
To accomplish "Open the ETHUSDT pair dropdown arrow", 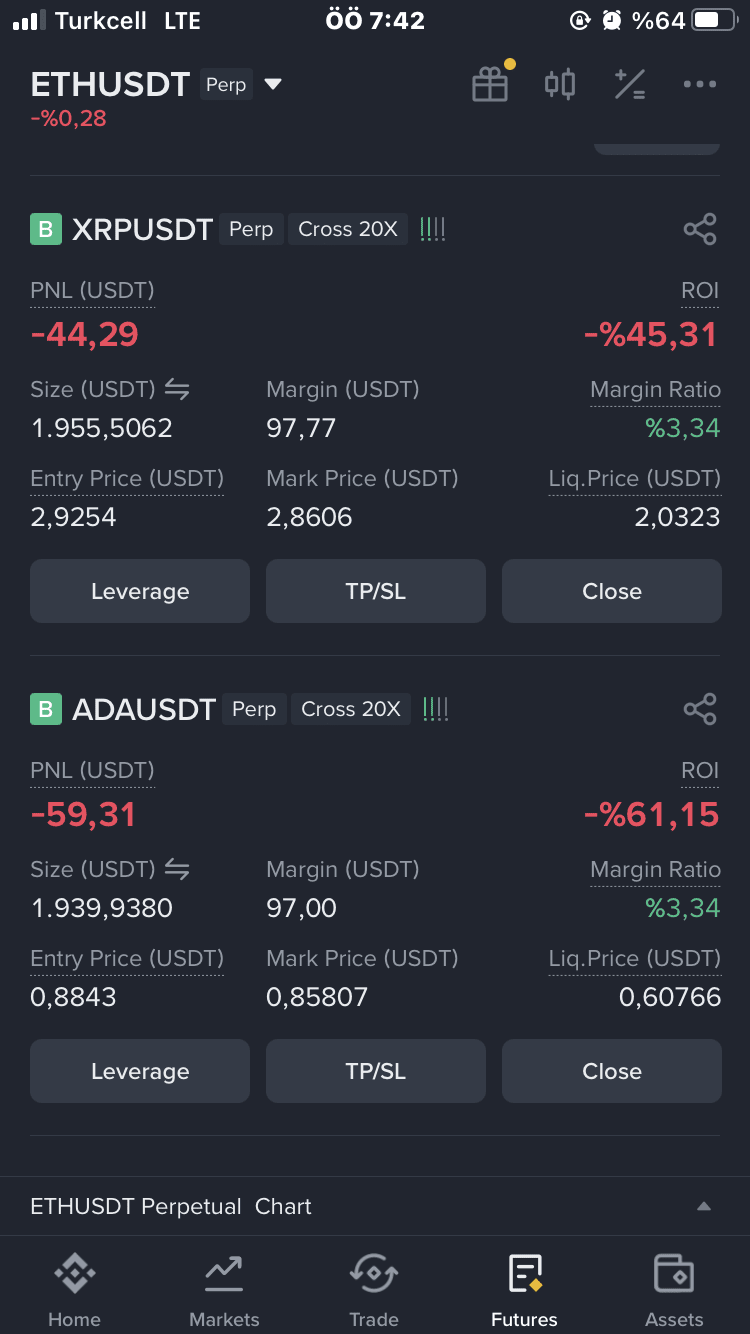I will tap(273, 85).
